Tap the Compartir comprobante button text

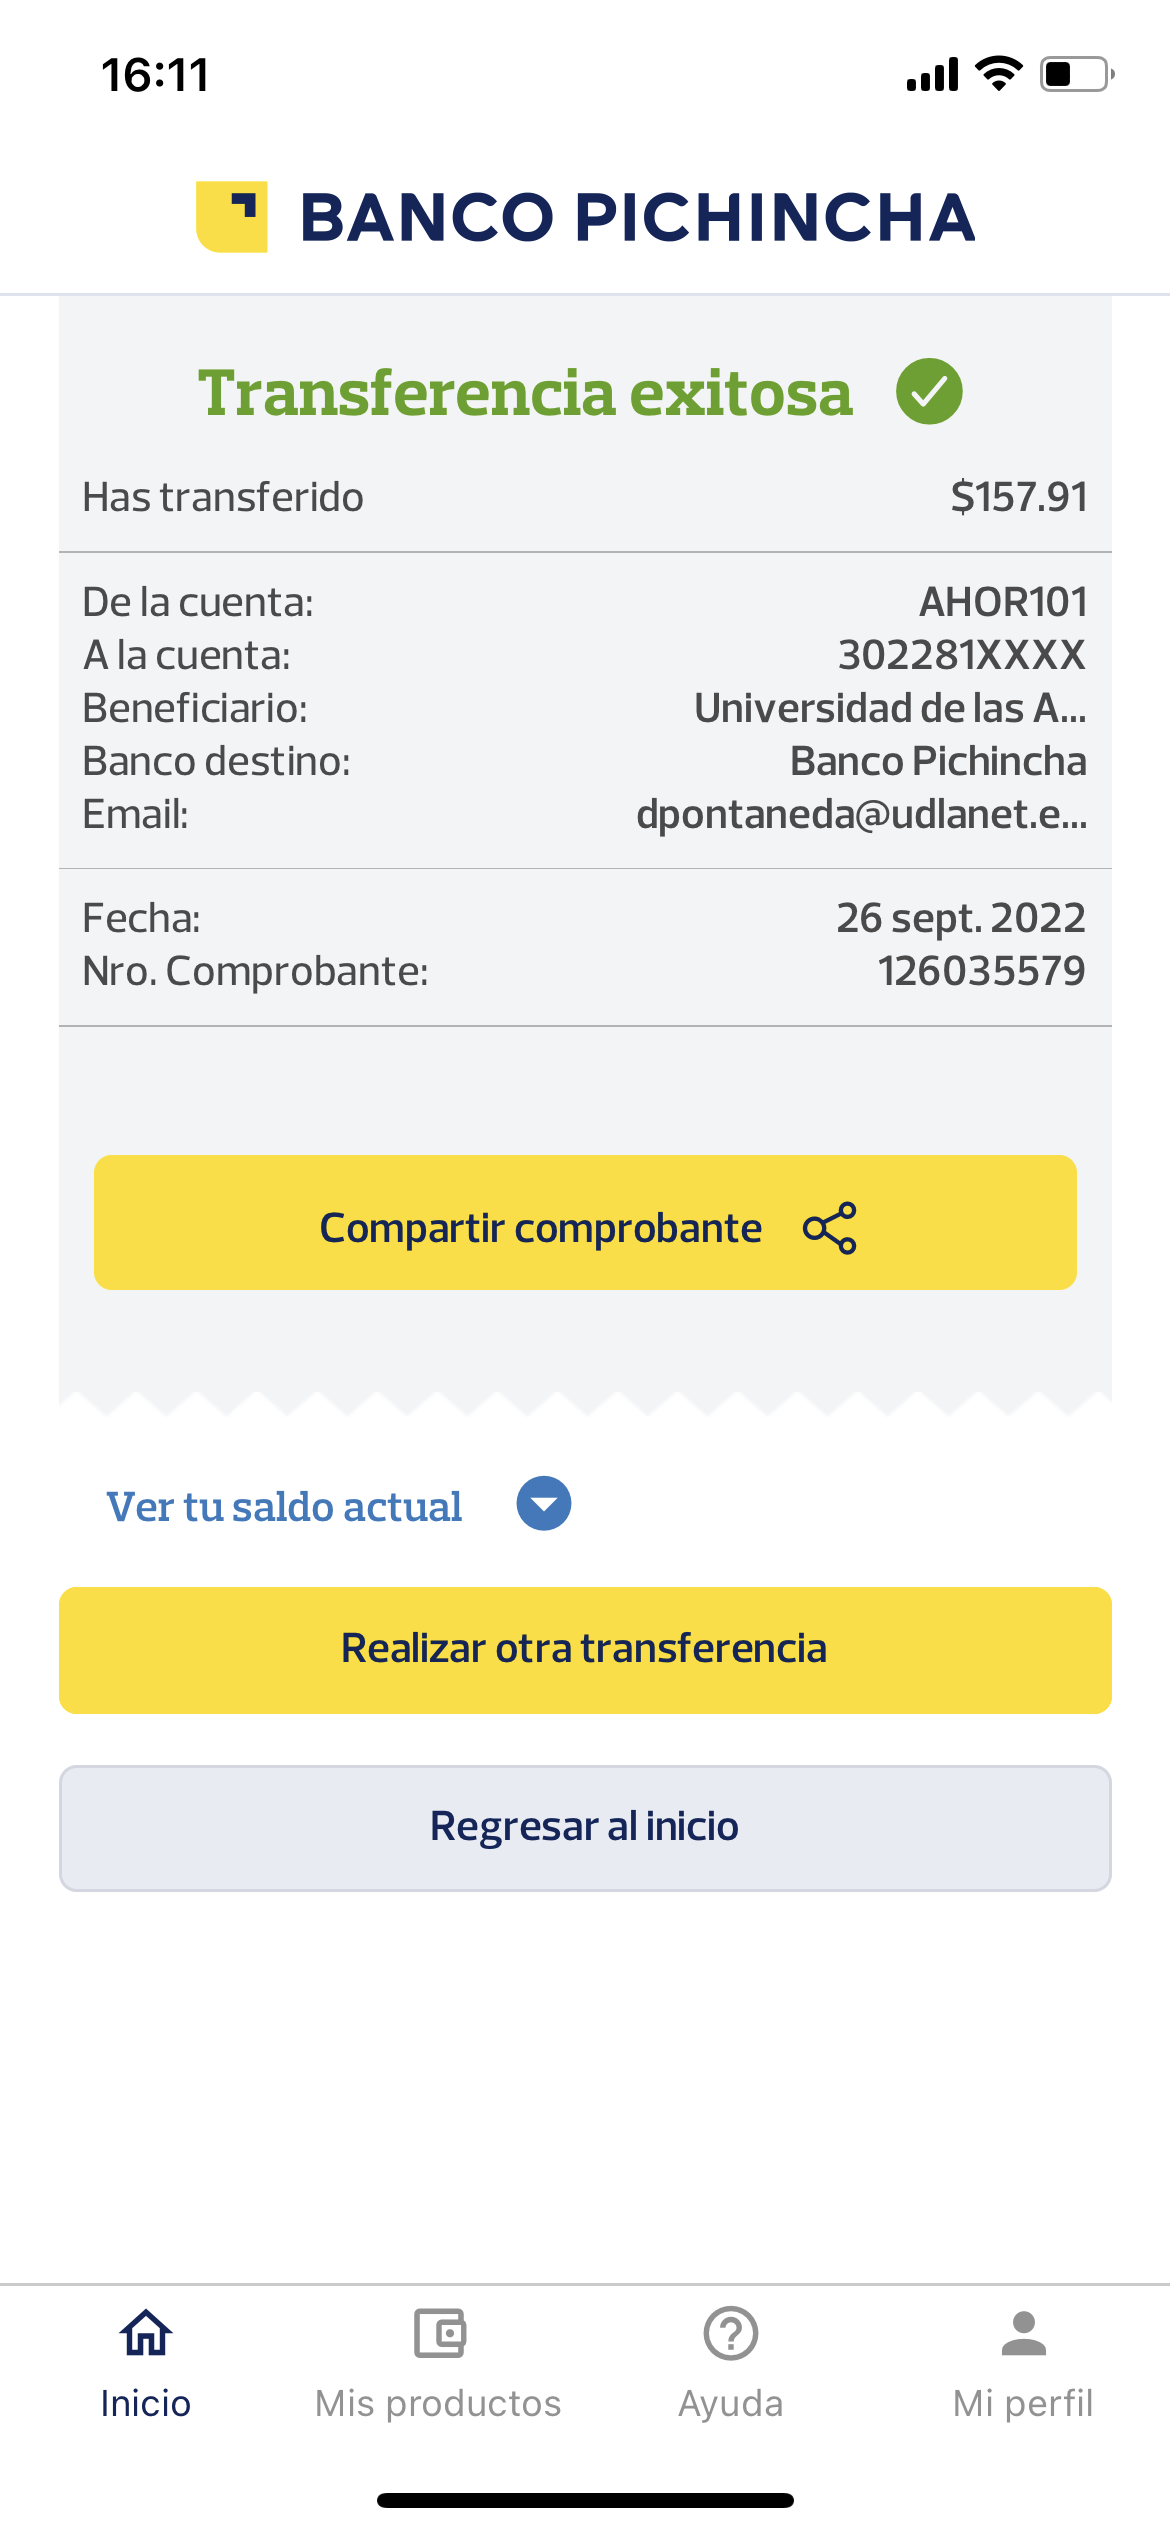tap(540, 1228)
